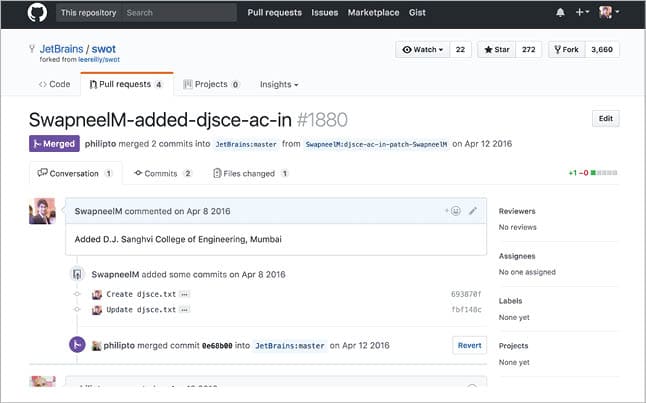
Task: Click the GitHub octocat logo
Action: [x=37, y=13]
